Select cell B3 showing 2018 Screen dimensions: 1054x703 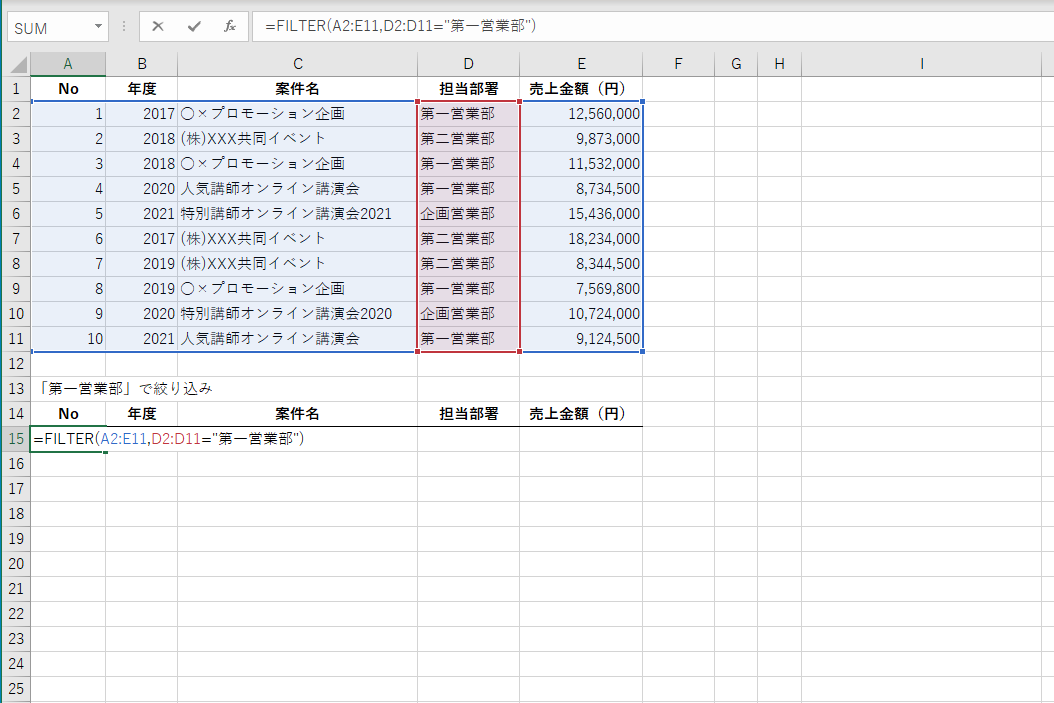coord(141,138)
